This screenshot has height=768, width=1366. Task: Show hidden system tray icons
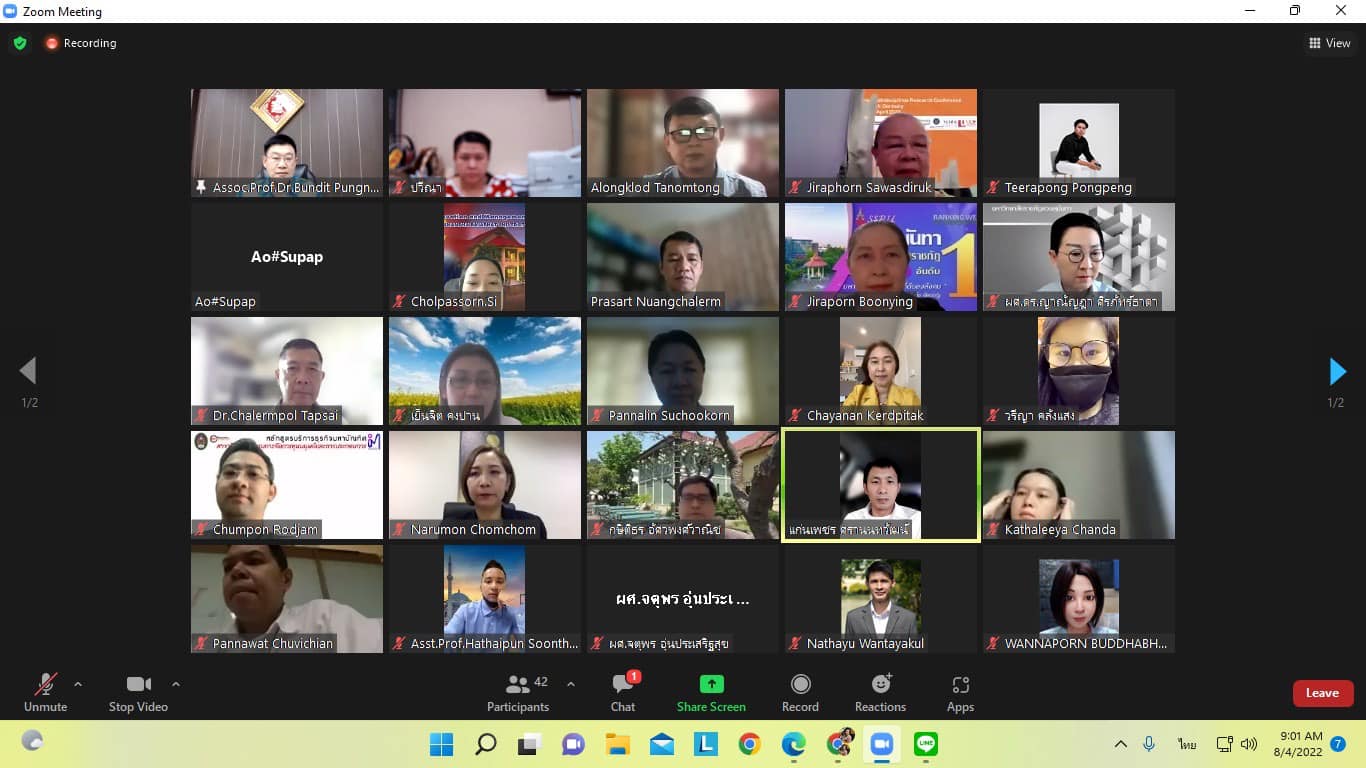click(x=1121, y=744)
